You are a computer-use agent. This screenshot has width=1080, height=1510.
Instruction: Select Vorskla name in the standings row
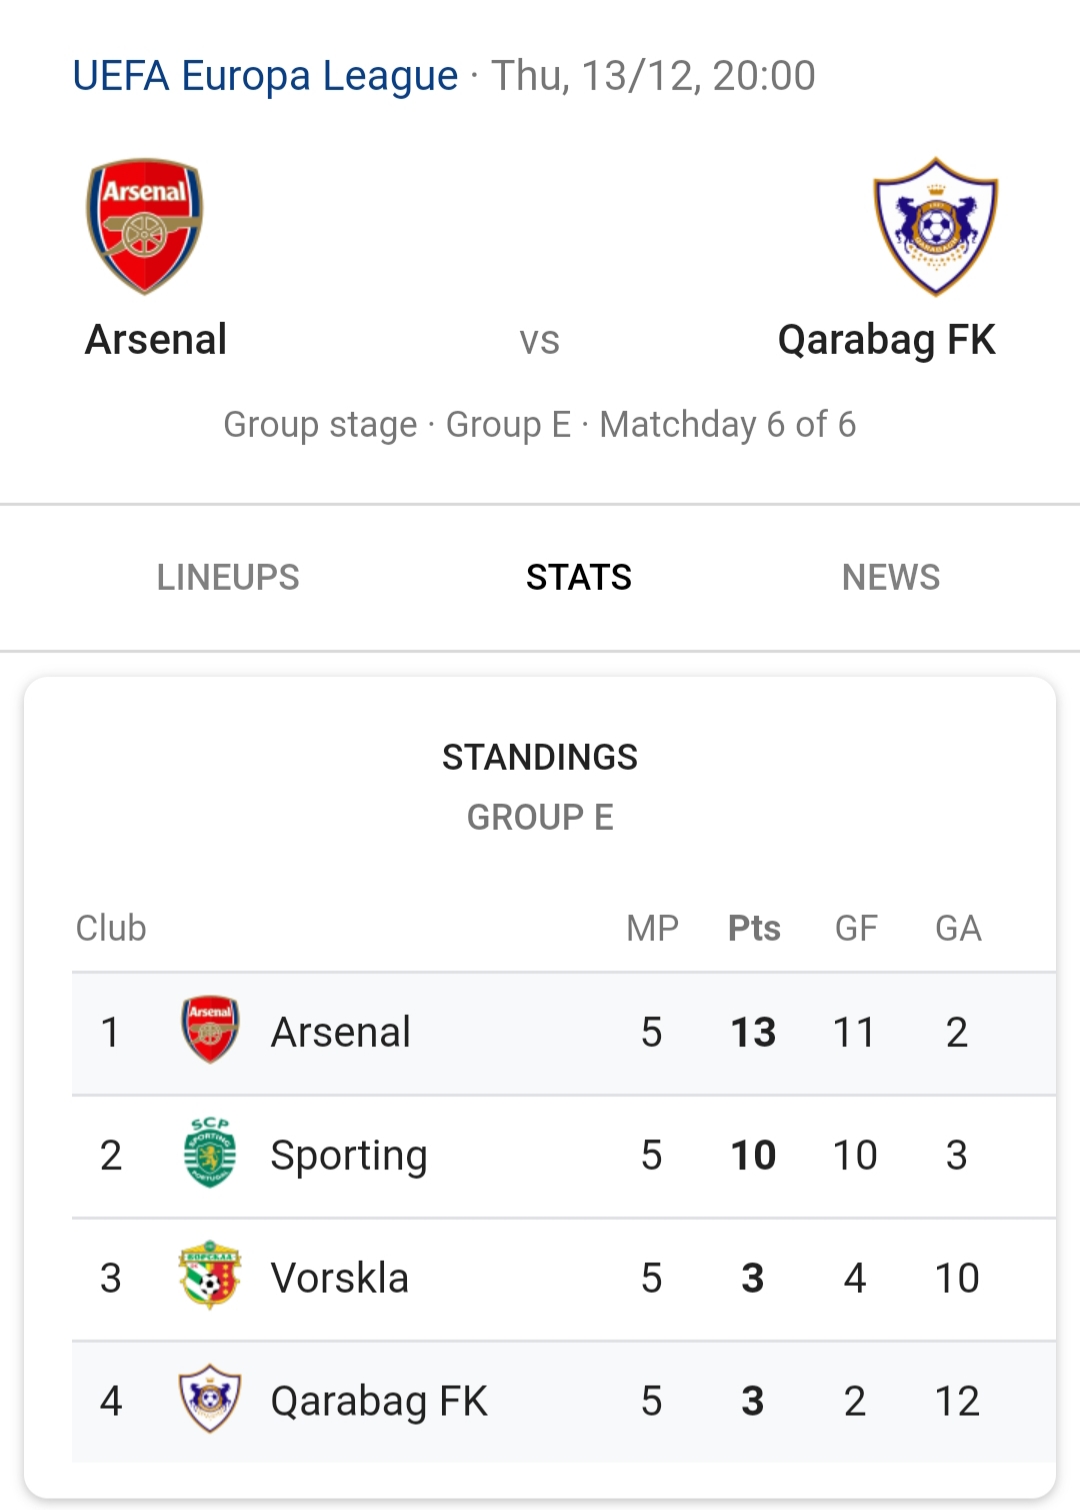pyautogui.click(x=340, y=1278)
